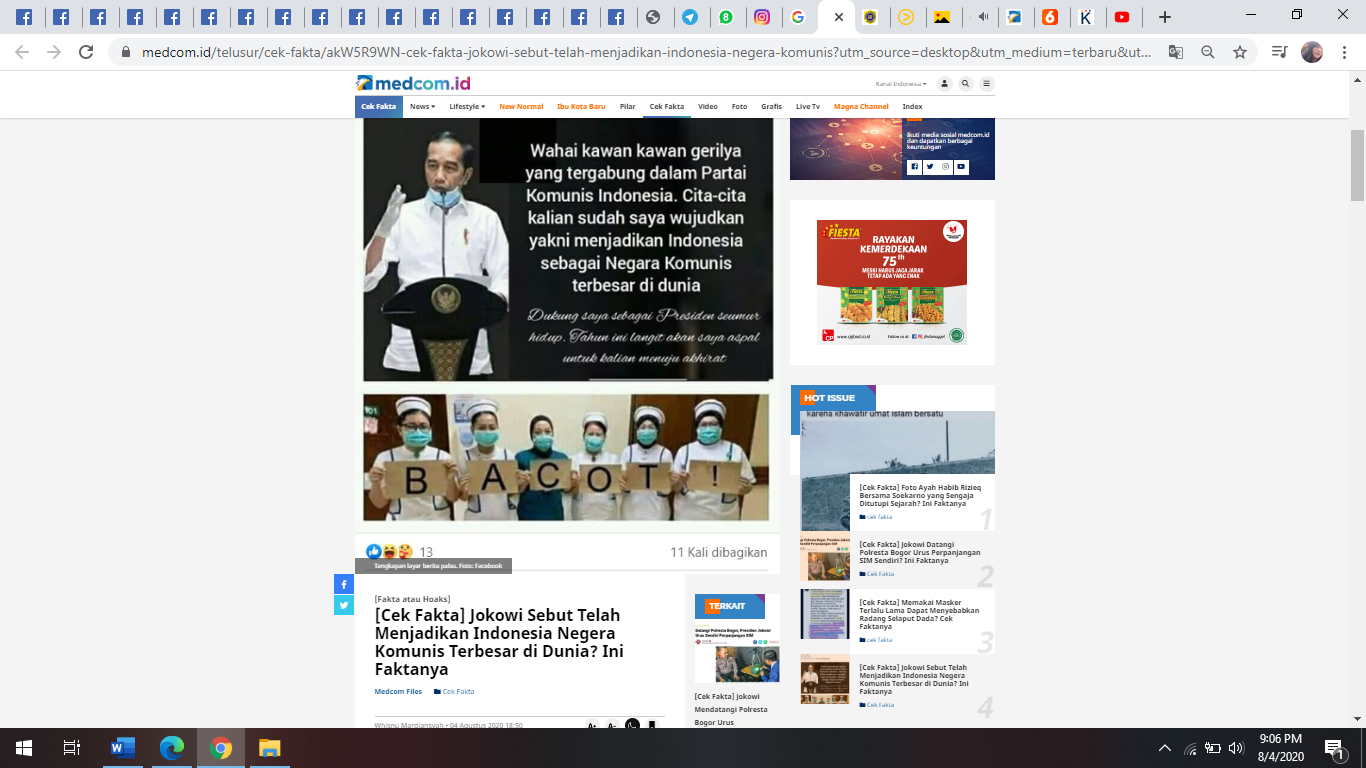The image size is (1366, 768).
Task: Expand the Lifestyle menu dropdown
Action: pos(467,106)
